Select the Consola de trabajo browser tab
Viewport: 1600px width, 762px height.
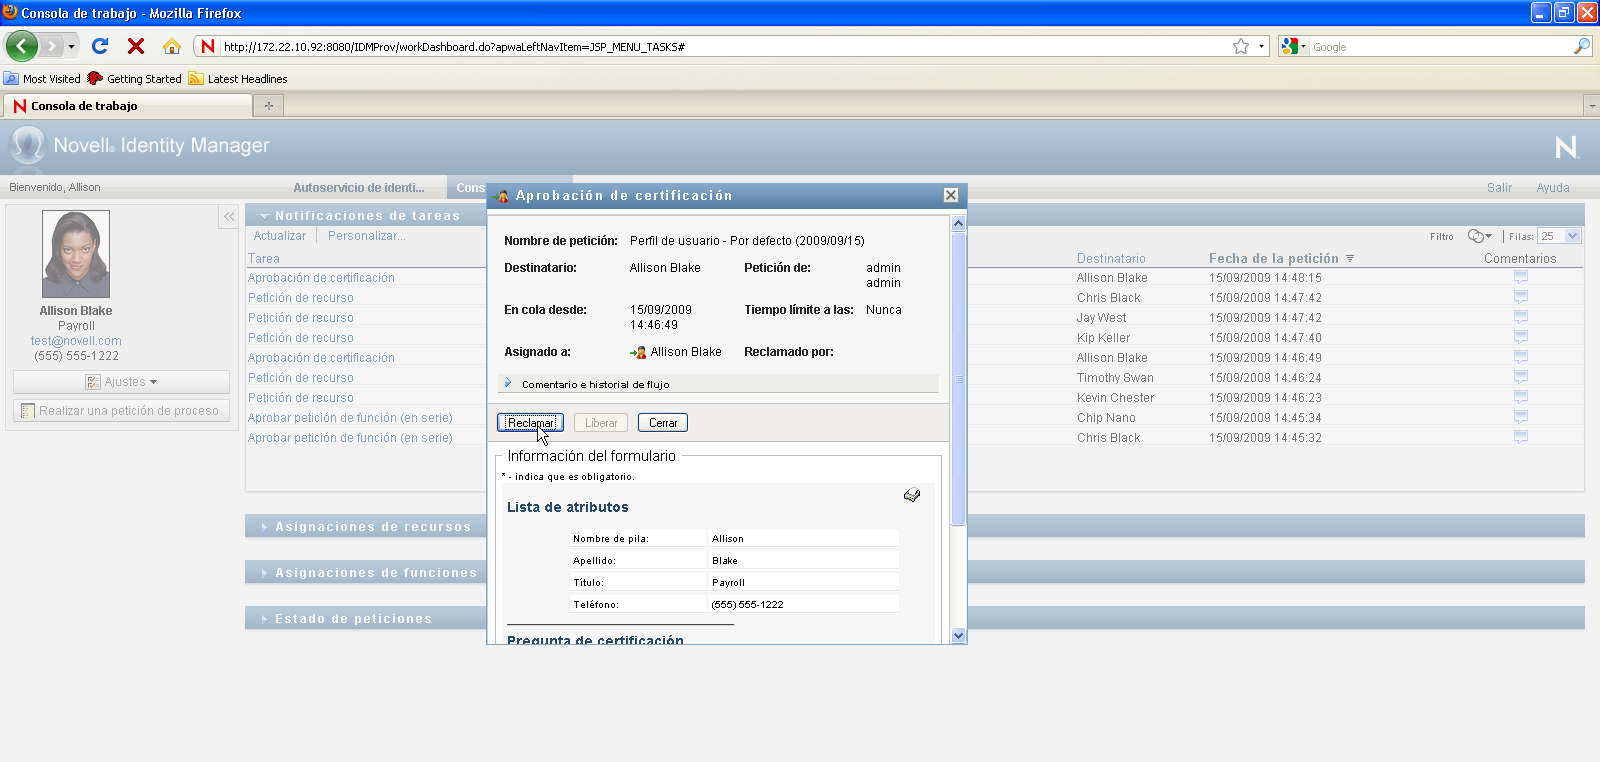tap(128, 105)
